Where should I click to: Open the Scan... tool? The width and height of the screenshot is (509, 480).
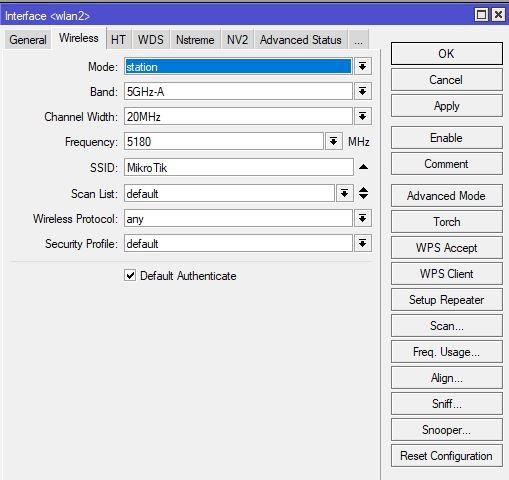coord(446,326)
